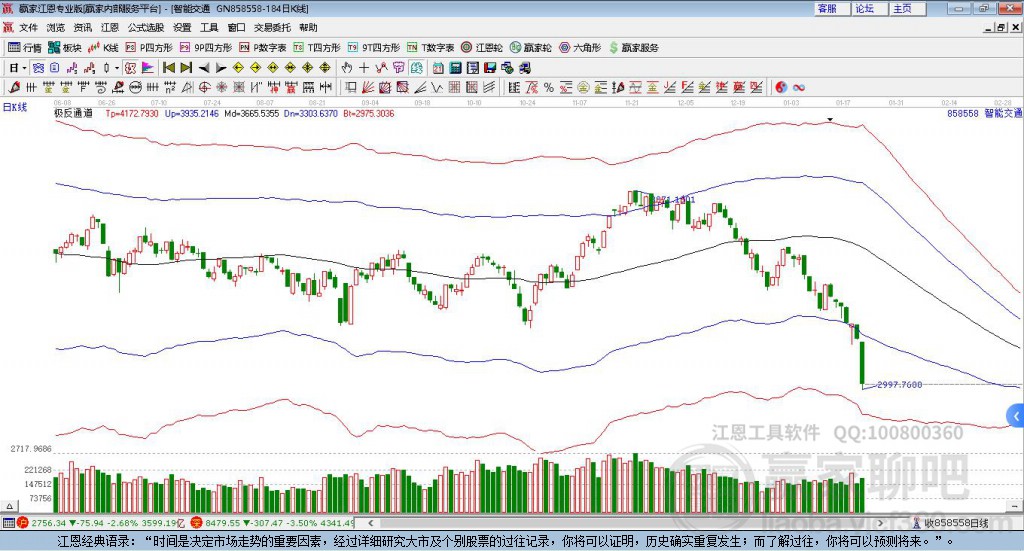Click the 客服 customer service button

pyautogui.click(x=831, y=8)
